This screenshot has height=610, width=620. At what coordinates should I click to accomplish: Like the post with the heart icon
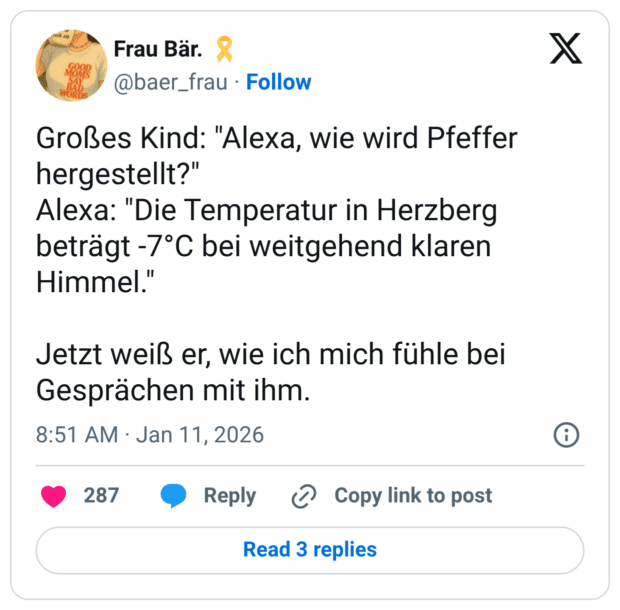point(53,495)
